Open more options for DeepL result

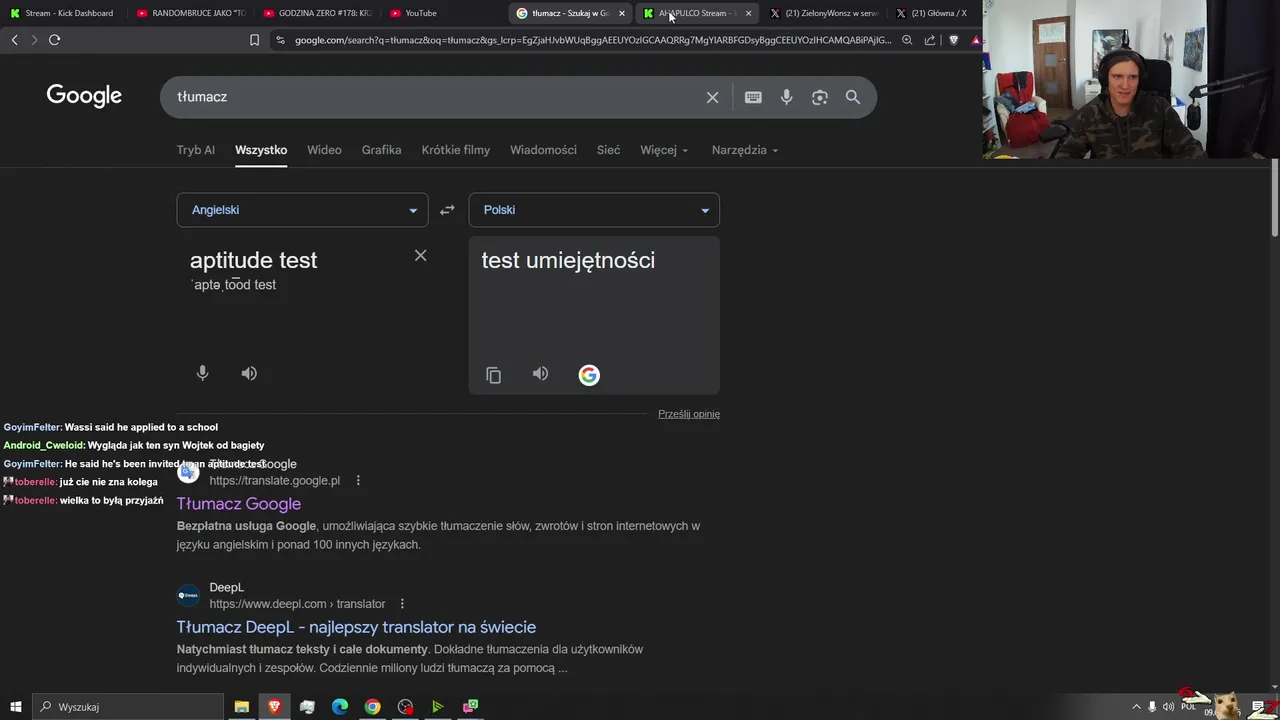point(402,604)
